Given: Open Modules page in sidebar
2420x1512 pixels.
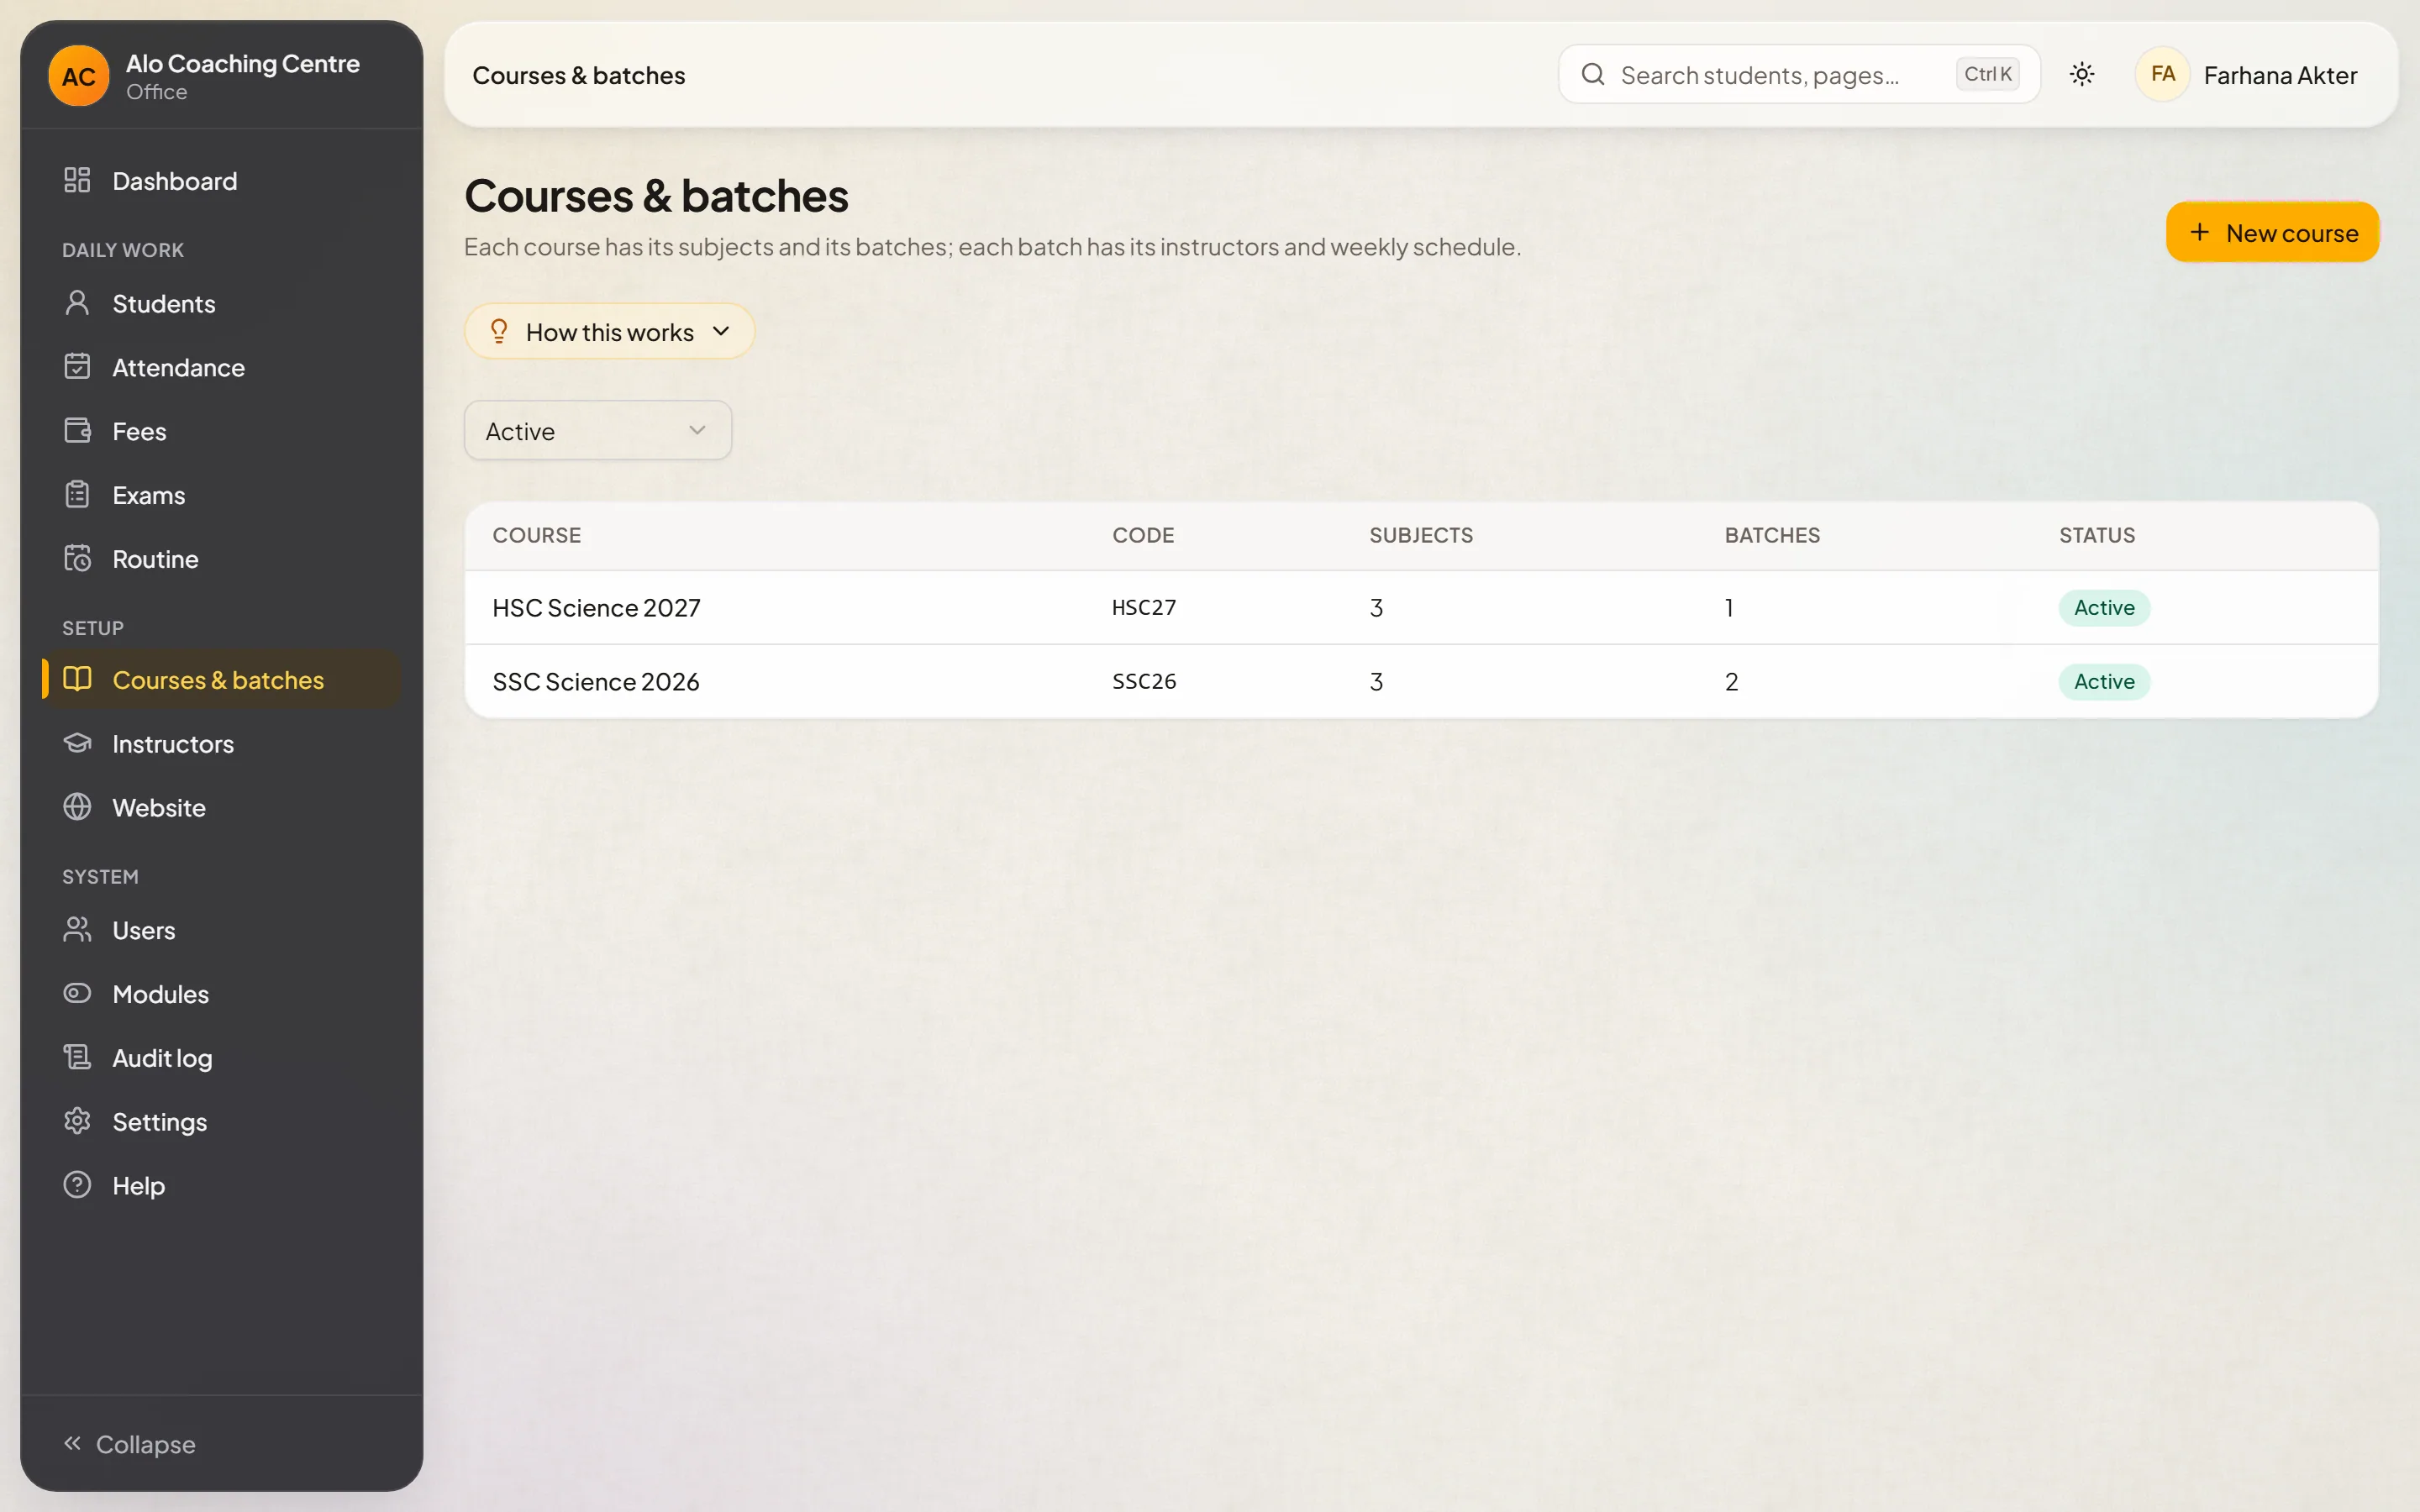Looking at the screenshot, I should click(222, 994).
